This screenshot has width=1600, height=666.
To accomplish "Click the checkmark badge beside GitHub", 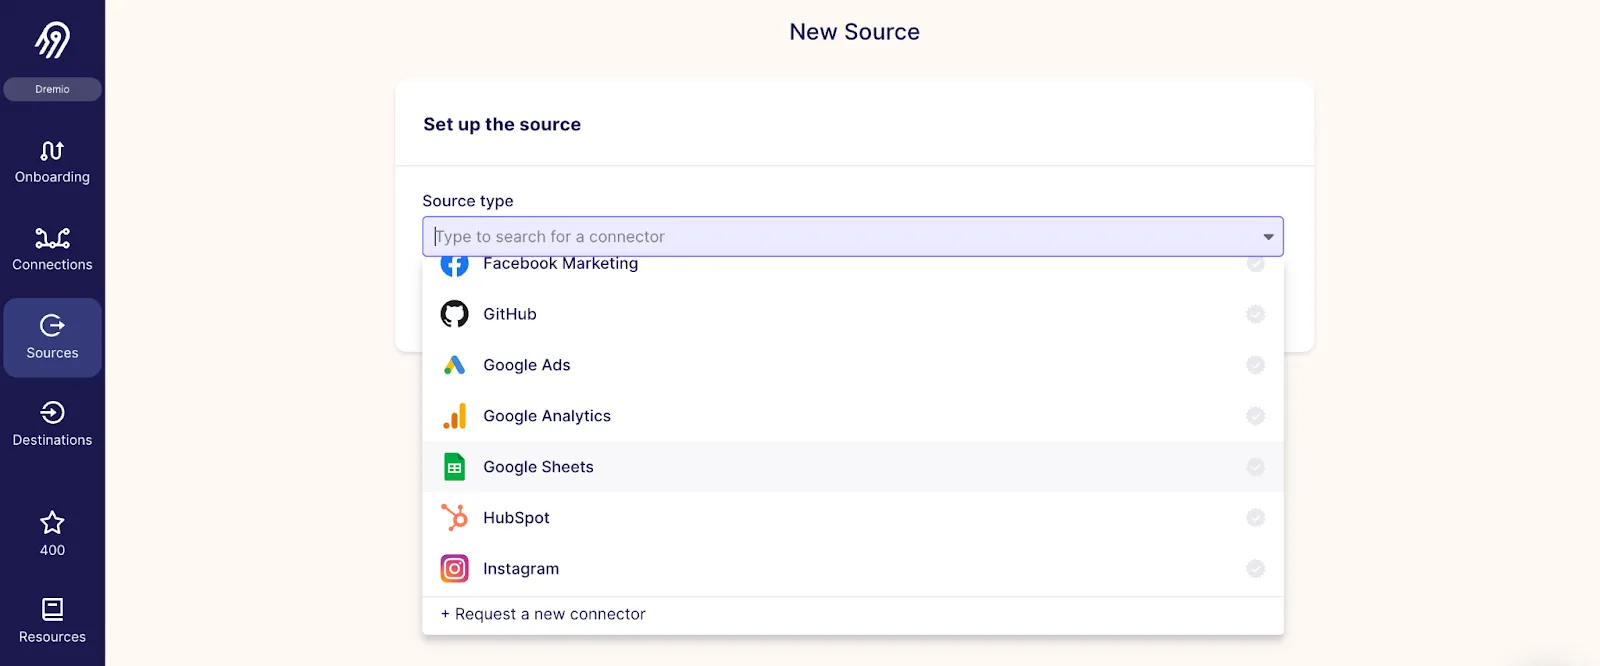I will [x=1255, y=314].
